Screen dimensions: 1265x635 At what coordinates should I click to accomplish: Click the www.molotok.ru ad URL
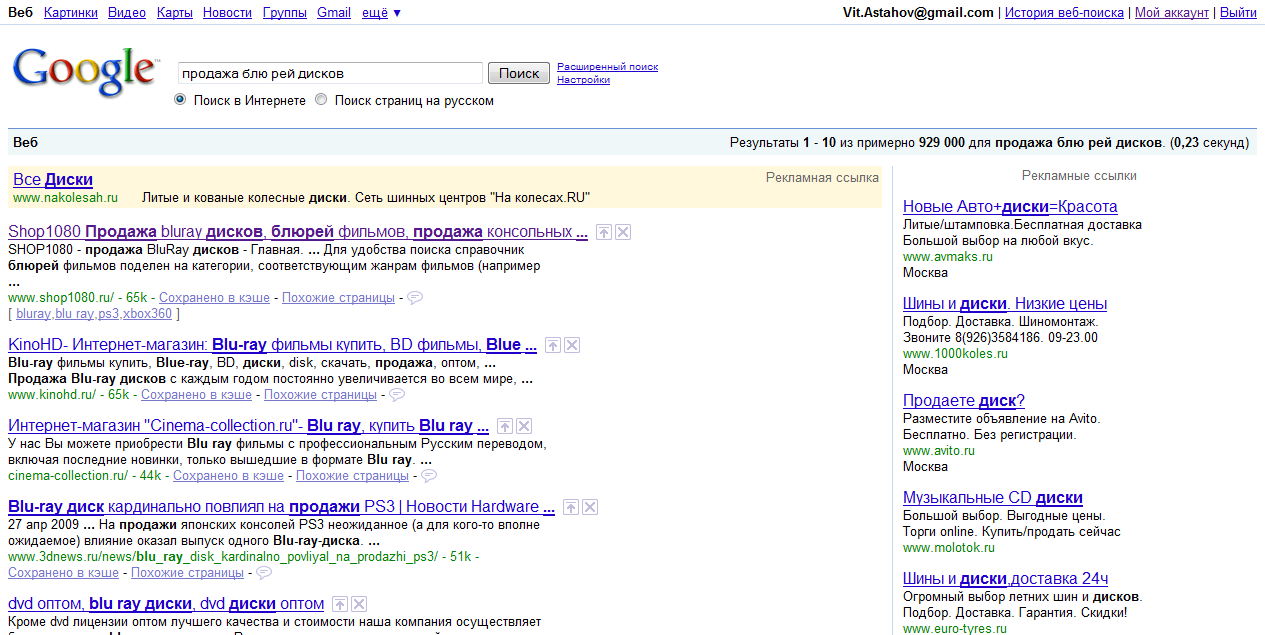point(949,548)
